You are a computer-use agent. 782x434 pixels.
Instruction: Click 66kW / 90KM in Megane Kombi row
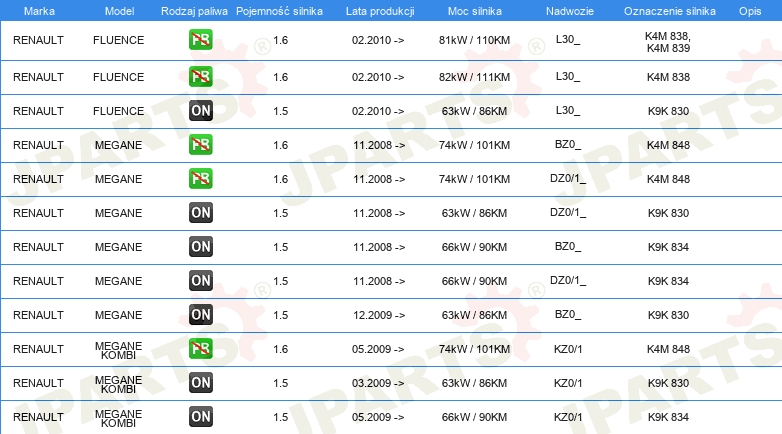(474, 417)
